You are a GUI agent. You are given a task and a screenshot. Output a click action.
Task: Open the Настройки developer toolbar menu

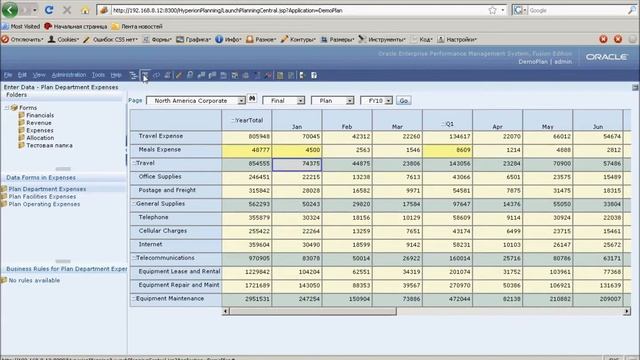click(457, 40)
